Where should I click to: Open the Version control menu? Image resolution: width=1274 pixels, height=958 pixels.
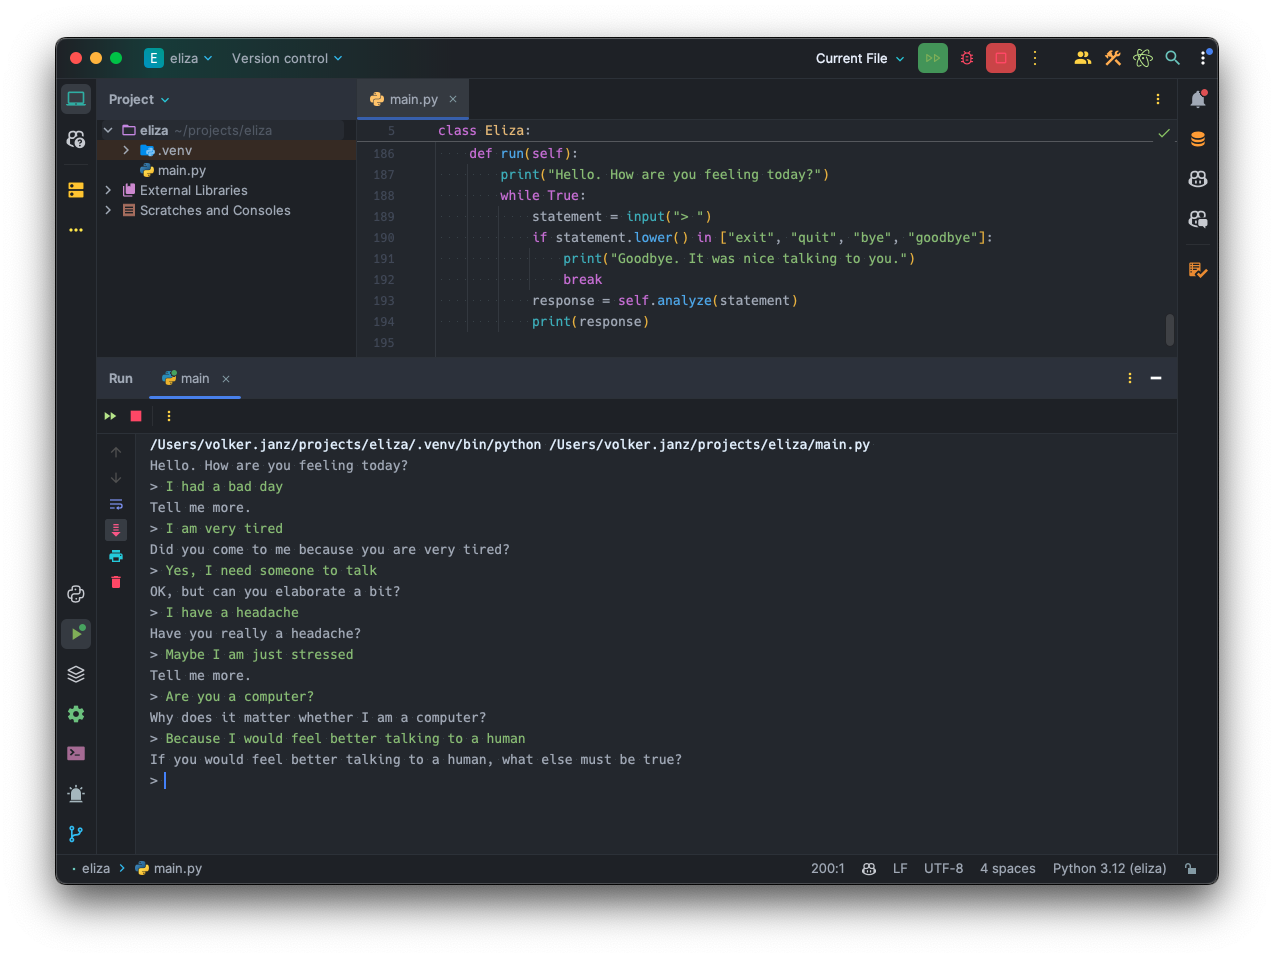tap(286, 58)
